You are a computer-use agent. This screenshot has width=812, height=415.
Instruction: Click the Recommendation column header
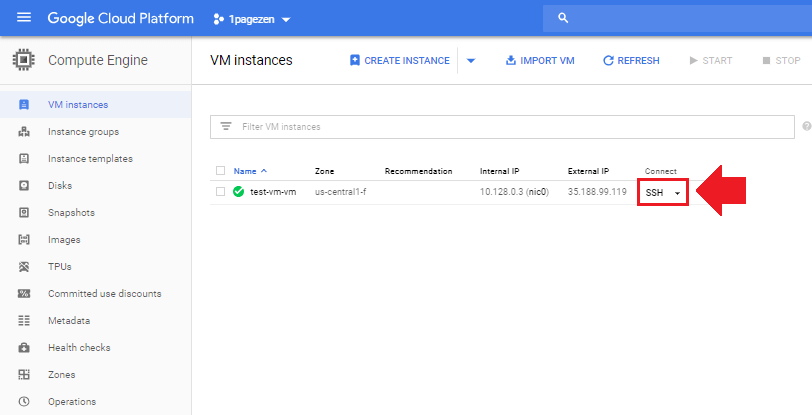point(418,171)
